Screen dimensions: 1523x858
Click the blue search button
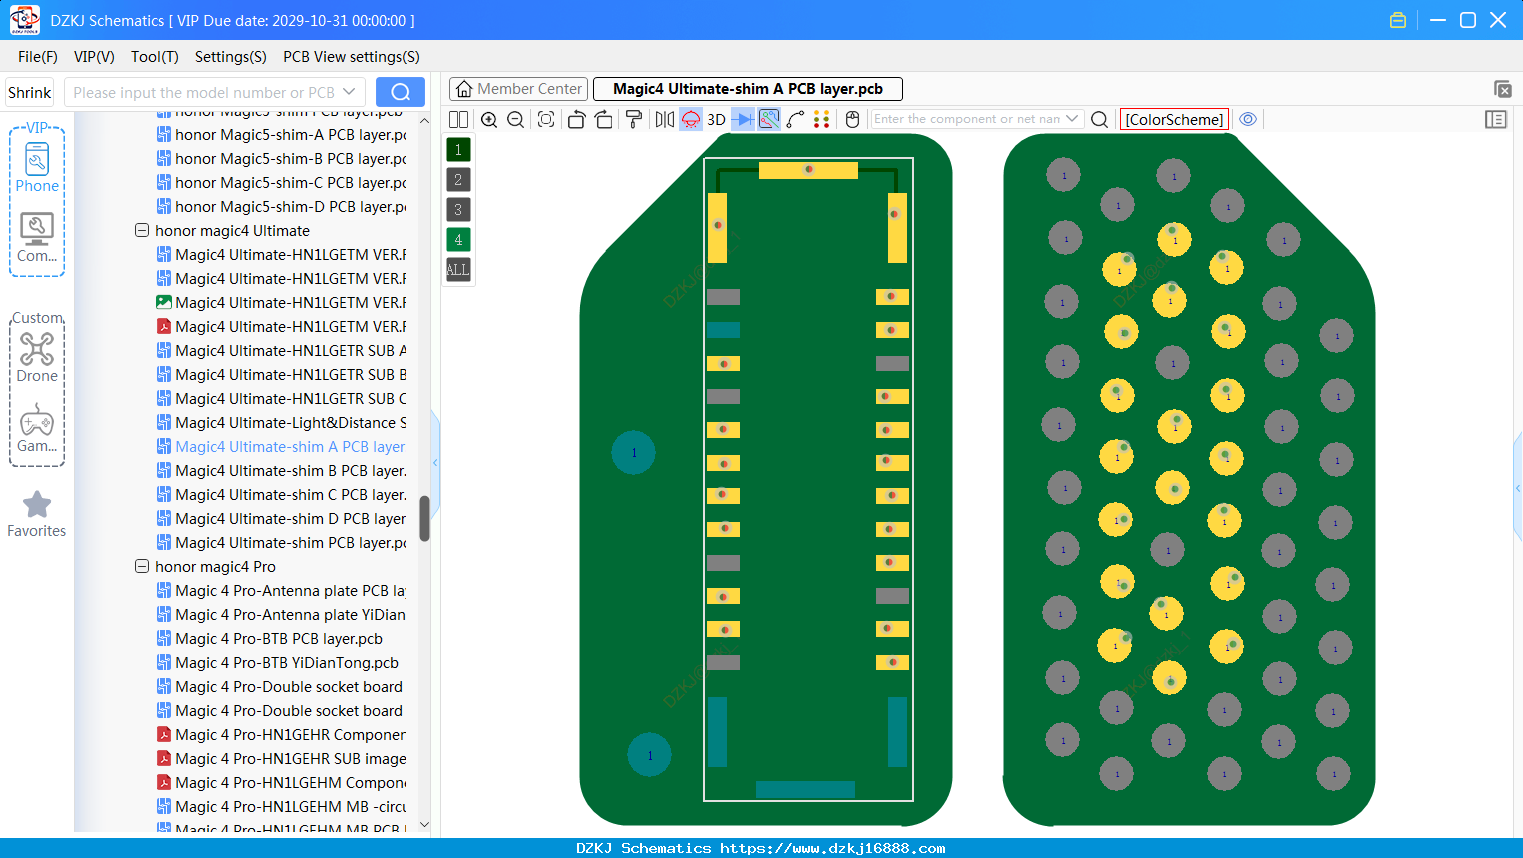pos(400,92)
